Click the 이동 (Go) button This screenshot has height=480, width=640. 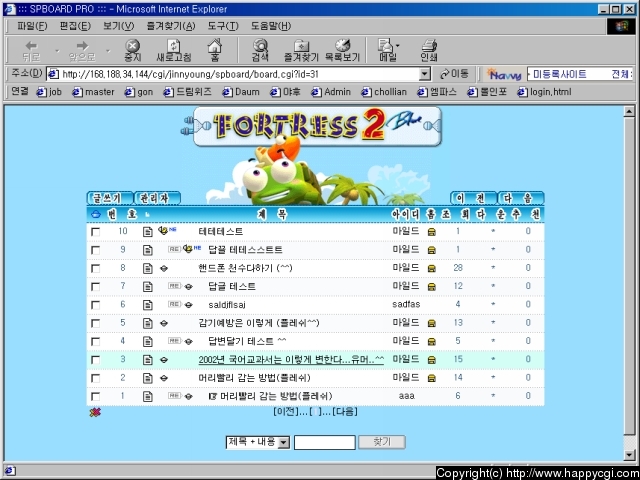454,74
